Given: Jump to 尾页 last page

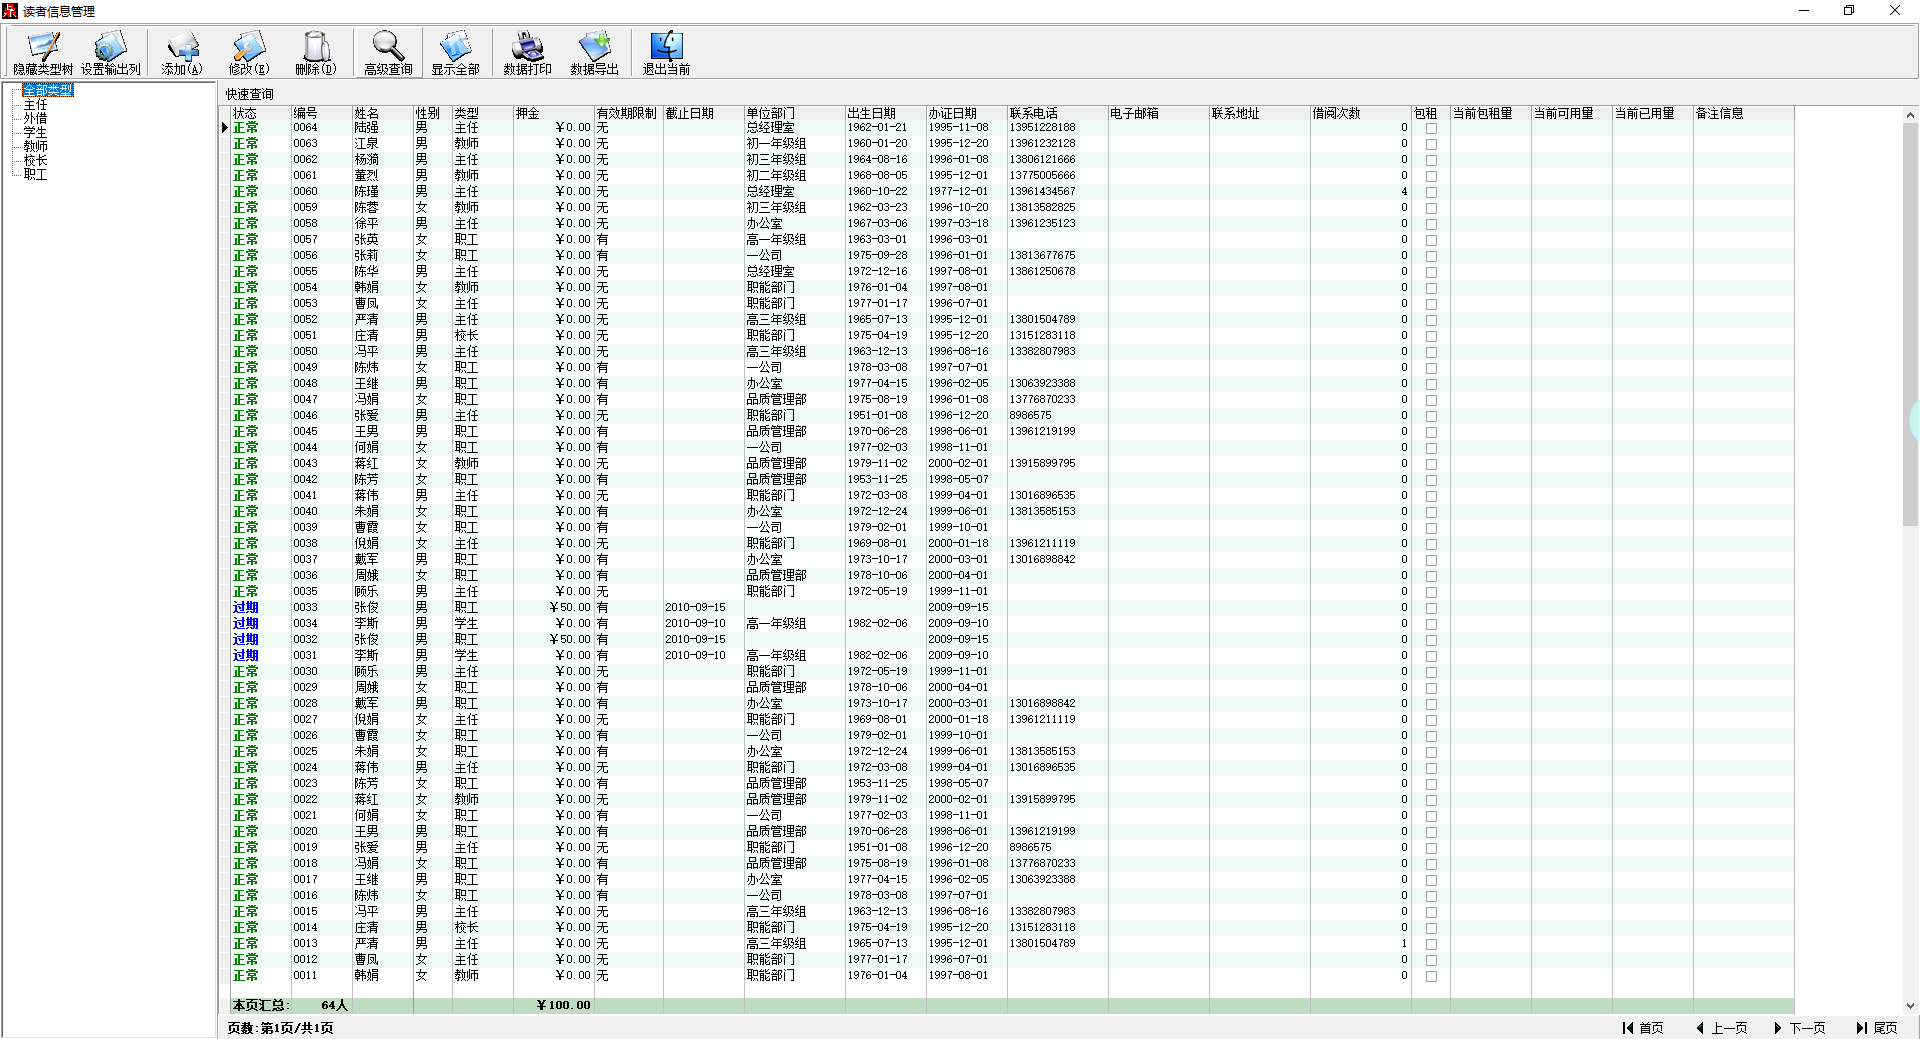Looking at the screenshot, I should click(x=1877, y=1028).
